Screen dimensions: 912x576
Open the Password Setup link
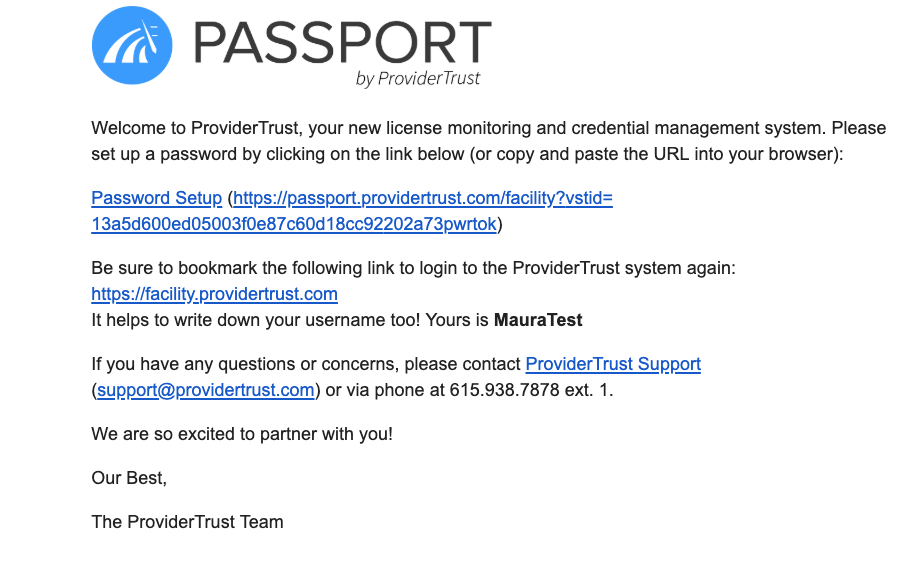[x=156, y=198]
